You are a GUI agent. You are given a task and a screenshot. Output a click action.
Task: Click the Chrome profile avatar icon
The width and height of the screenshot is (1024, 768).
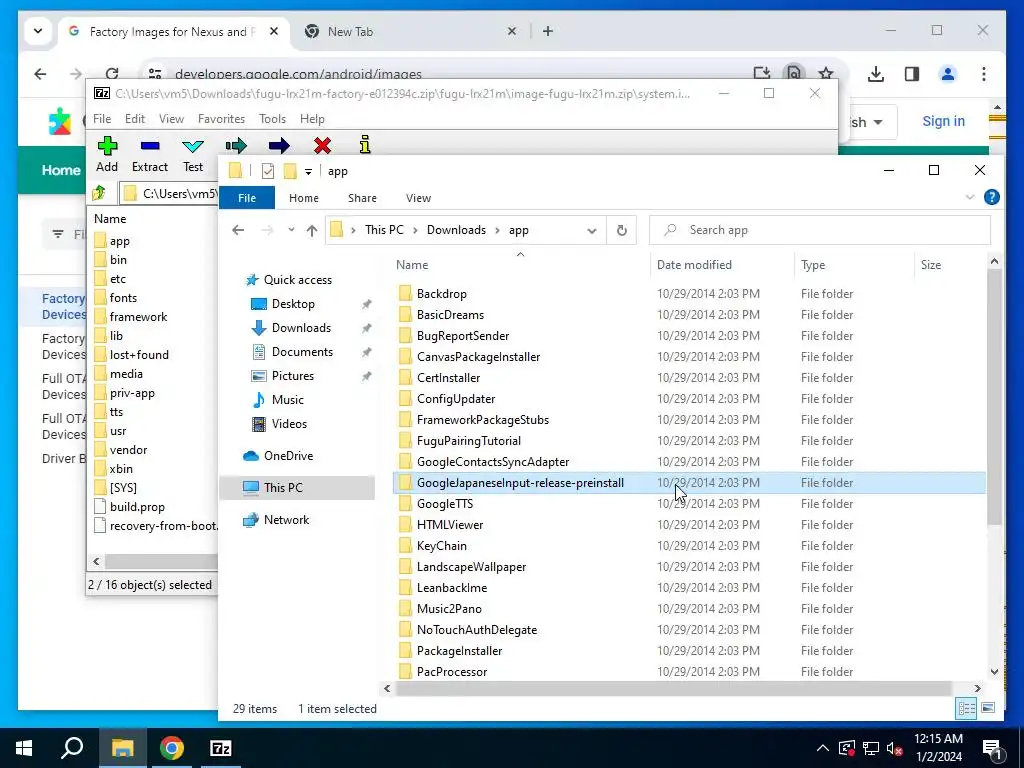pyautogui.click(x=948, y=74)
